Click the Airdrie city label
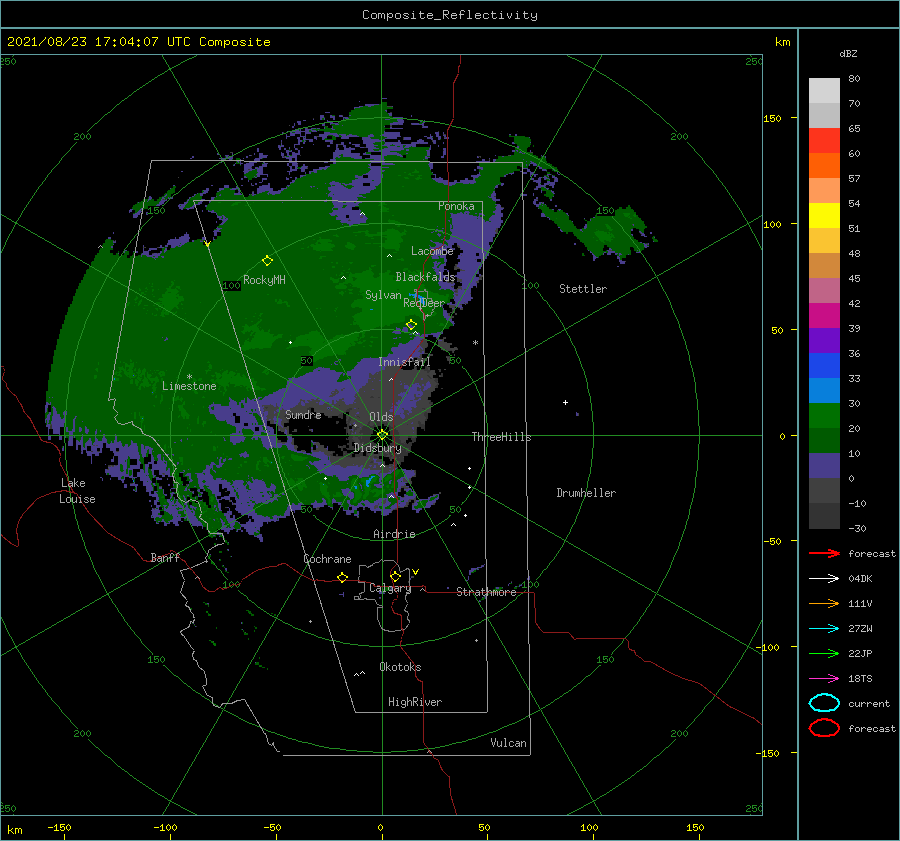Image resolution: width=900 pixels, height=841 pixels. (394, 534)
